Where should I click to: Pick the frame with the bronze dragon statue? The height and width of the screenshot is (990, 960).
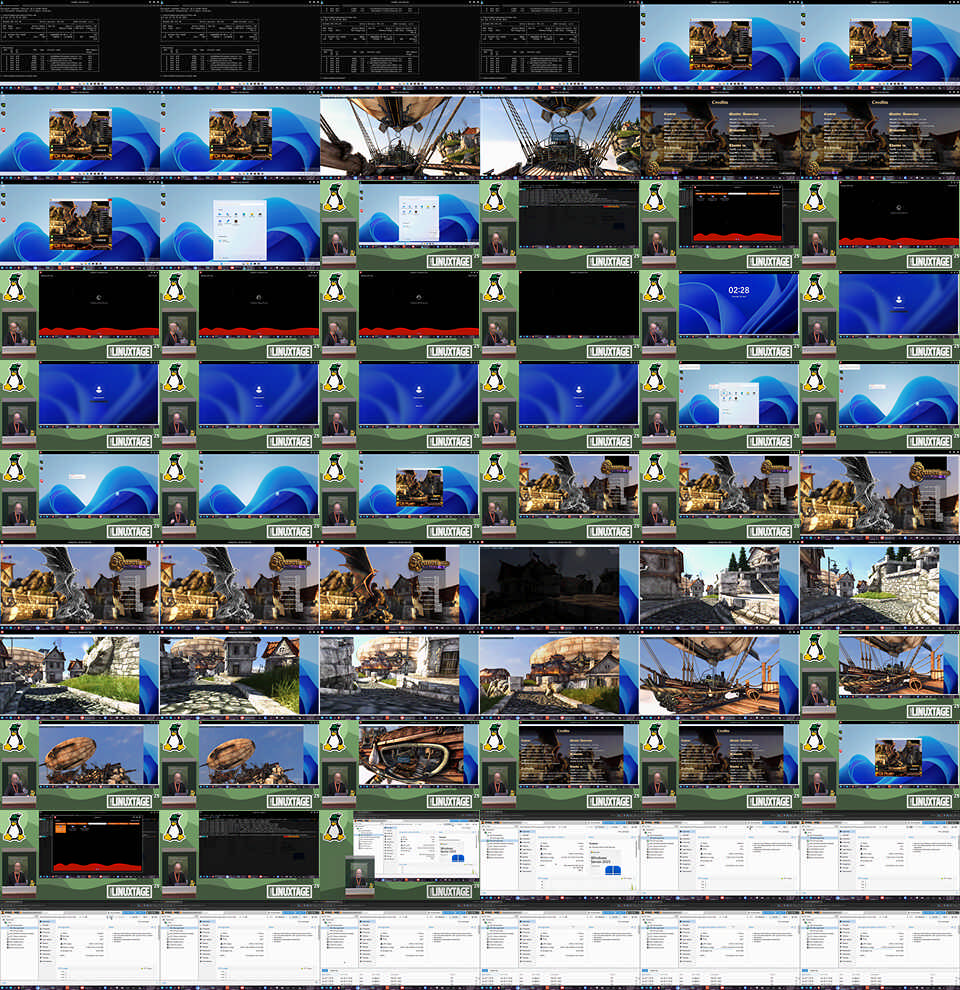click(x=400, y=585)
